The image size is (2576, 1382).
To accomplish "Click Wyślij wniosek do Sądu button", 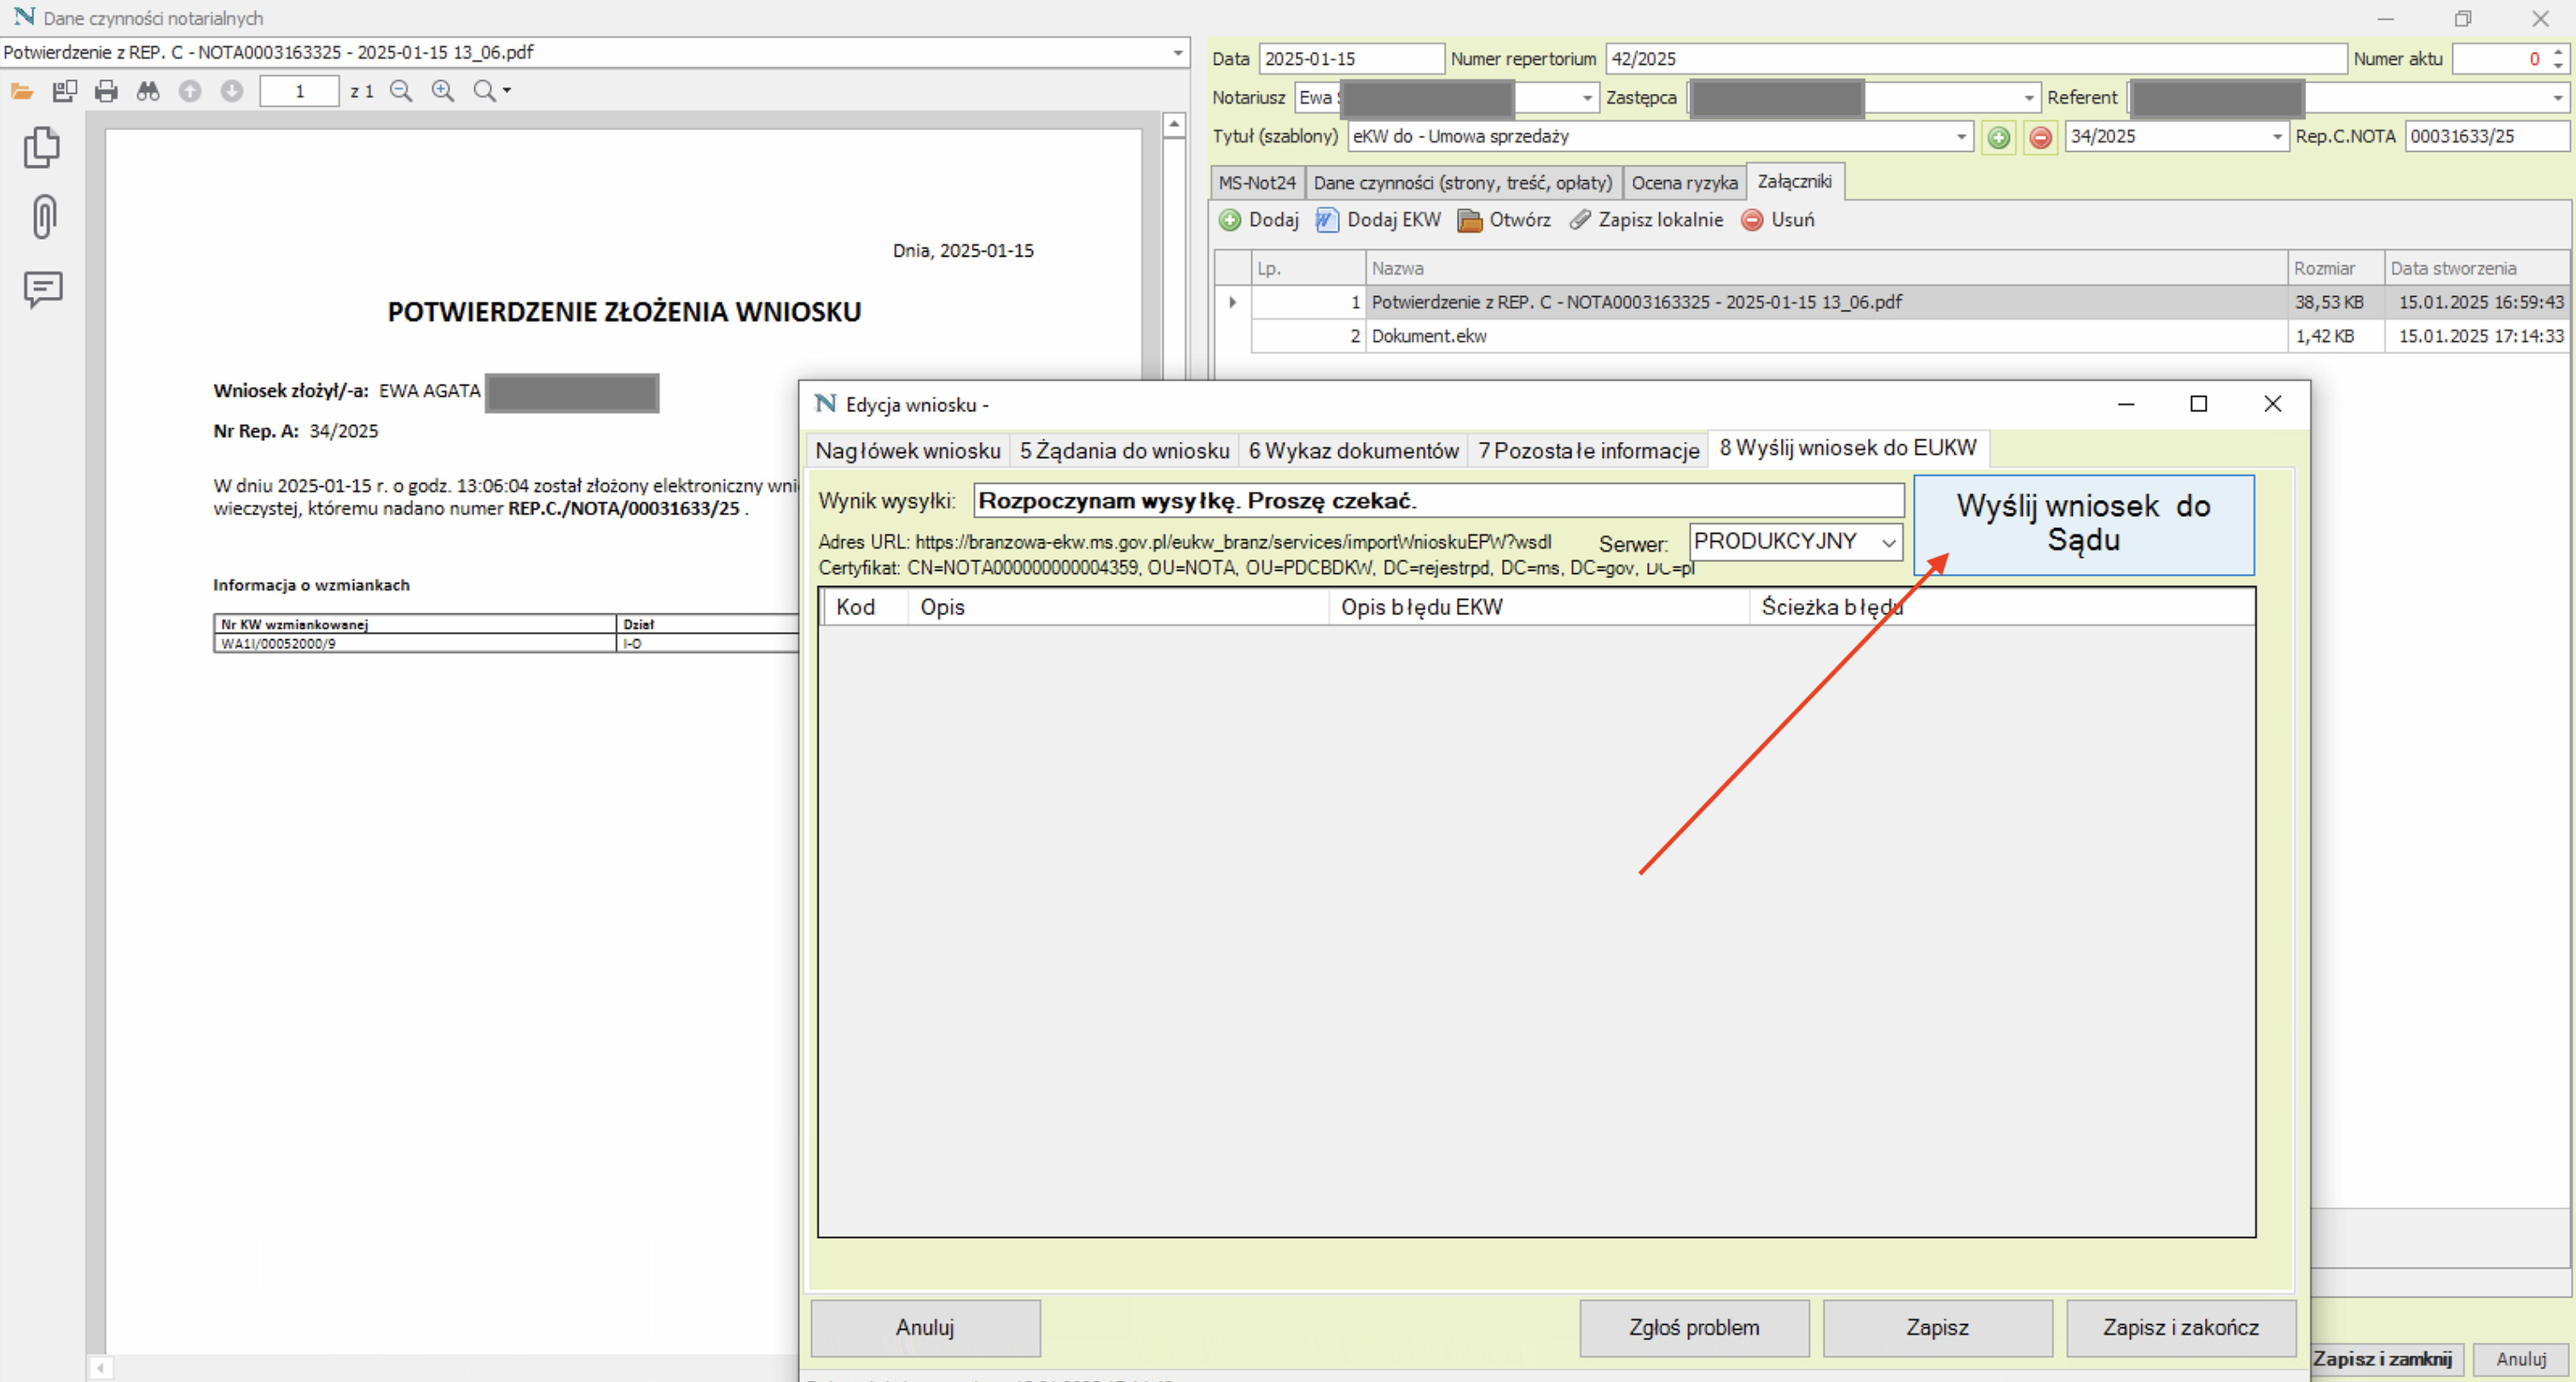I will tap(2083, 524).
